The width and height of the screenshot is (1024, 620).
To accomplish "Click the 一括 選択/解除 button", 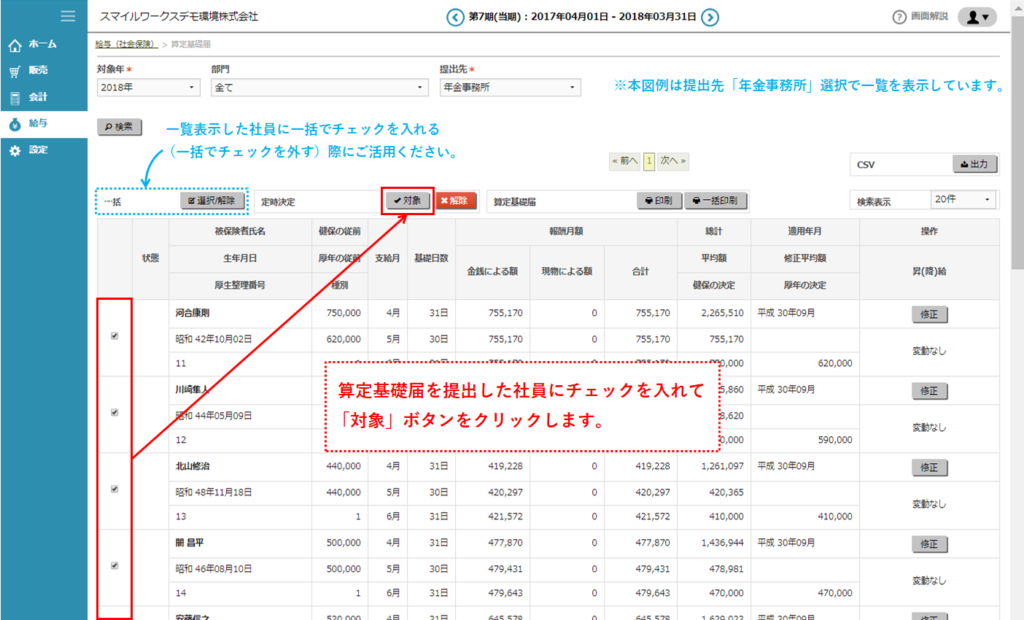I will coord(212,201).
